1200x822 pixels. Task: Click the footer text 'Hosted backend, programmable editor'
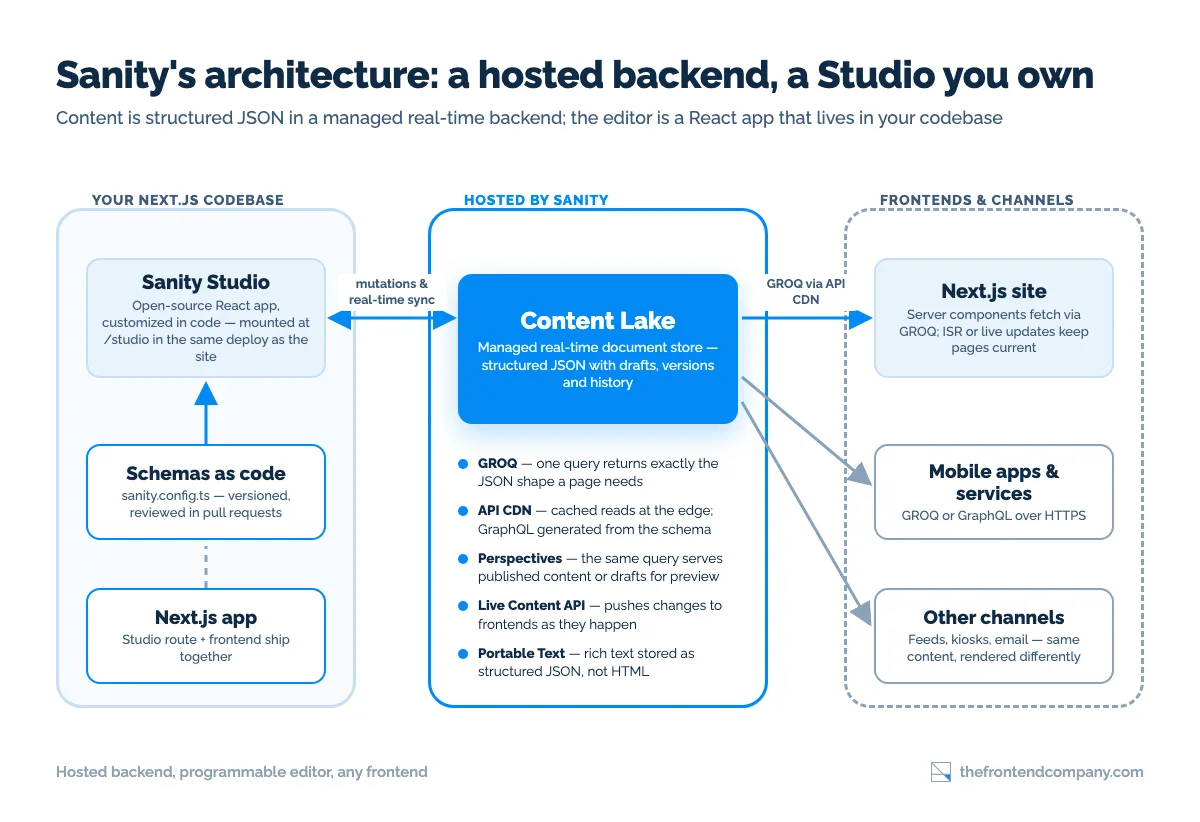[242, 772]
